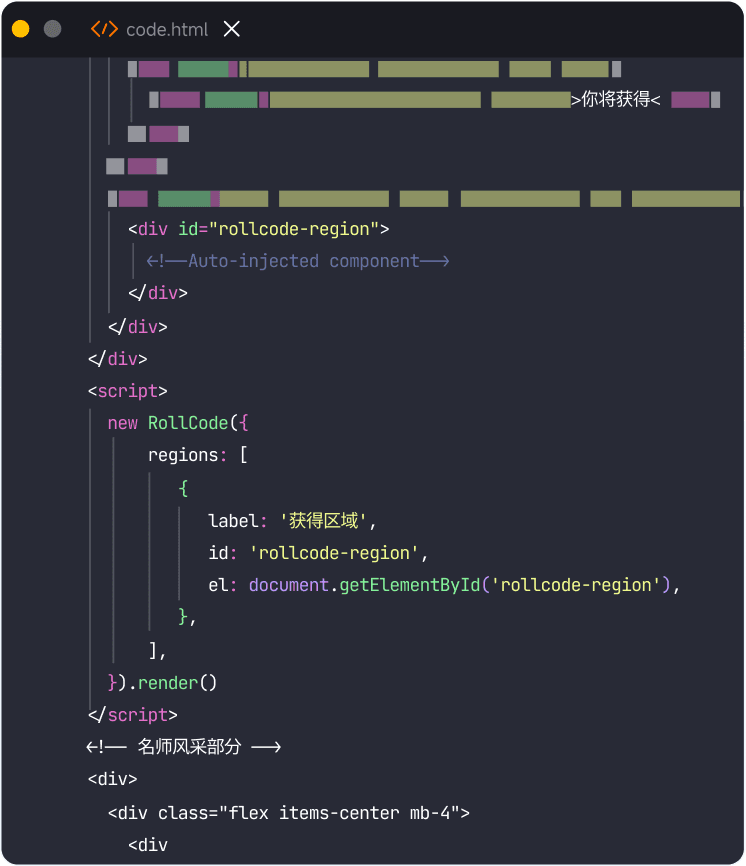The width and height of the screenshot is (746, 866).
Task: Click the new RollCode({ constructor line
Action: pyautogui.click(x=177, y=423)
